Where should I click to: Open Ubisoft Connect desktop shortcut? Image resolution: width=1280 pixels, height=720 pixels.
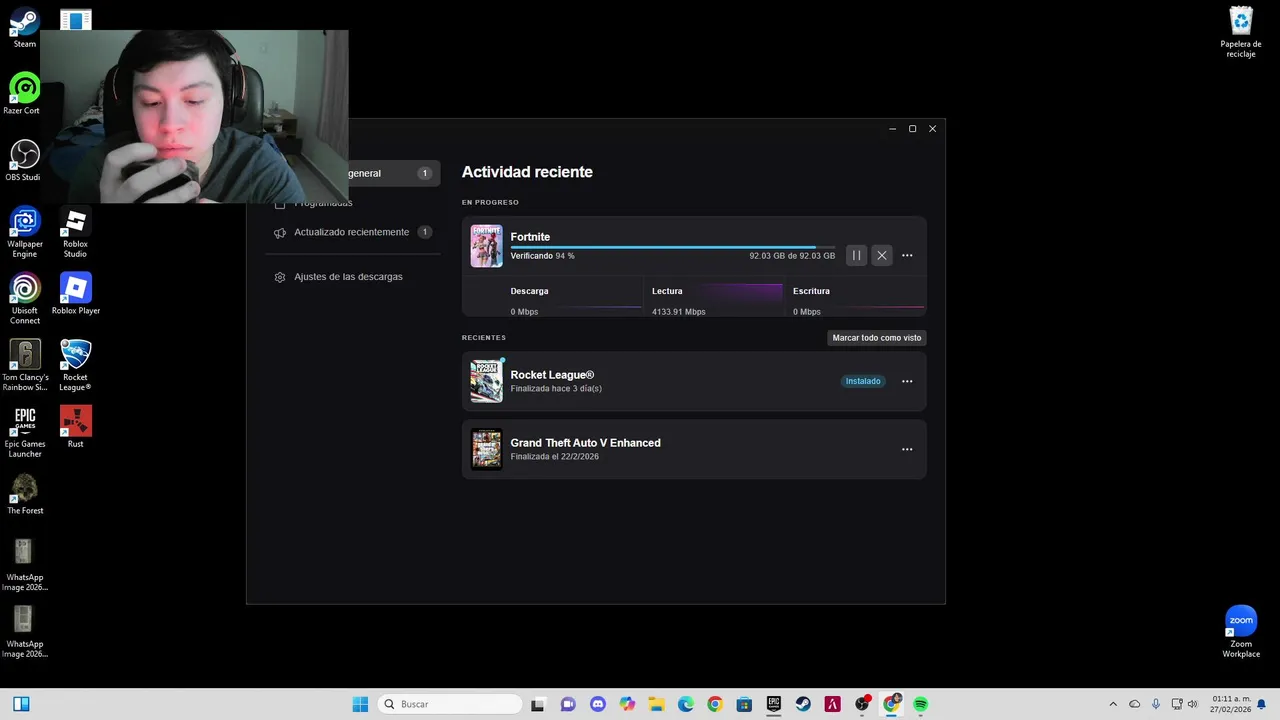pyautogui.click(x=25, y=299)
